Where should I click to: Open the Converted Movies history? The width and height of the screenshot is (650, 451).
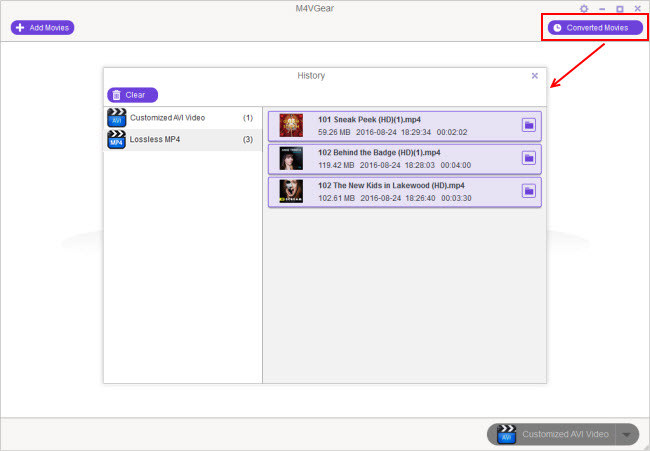click(595, 28)
